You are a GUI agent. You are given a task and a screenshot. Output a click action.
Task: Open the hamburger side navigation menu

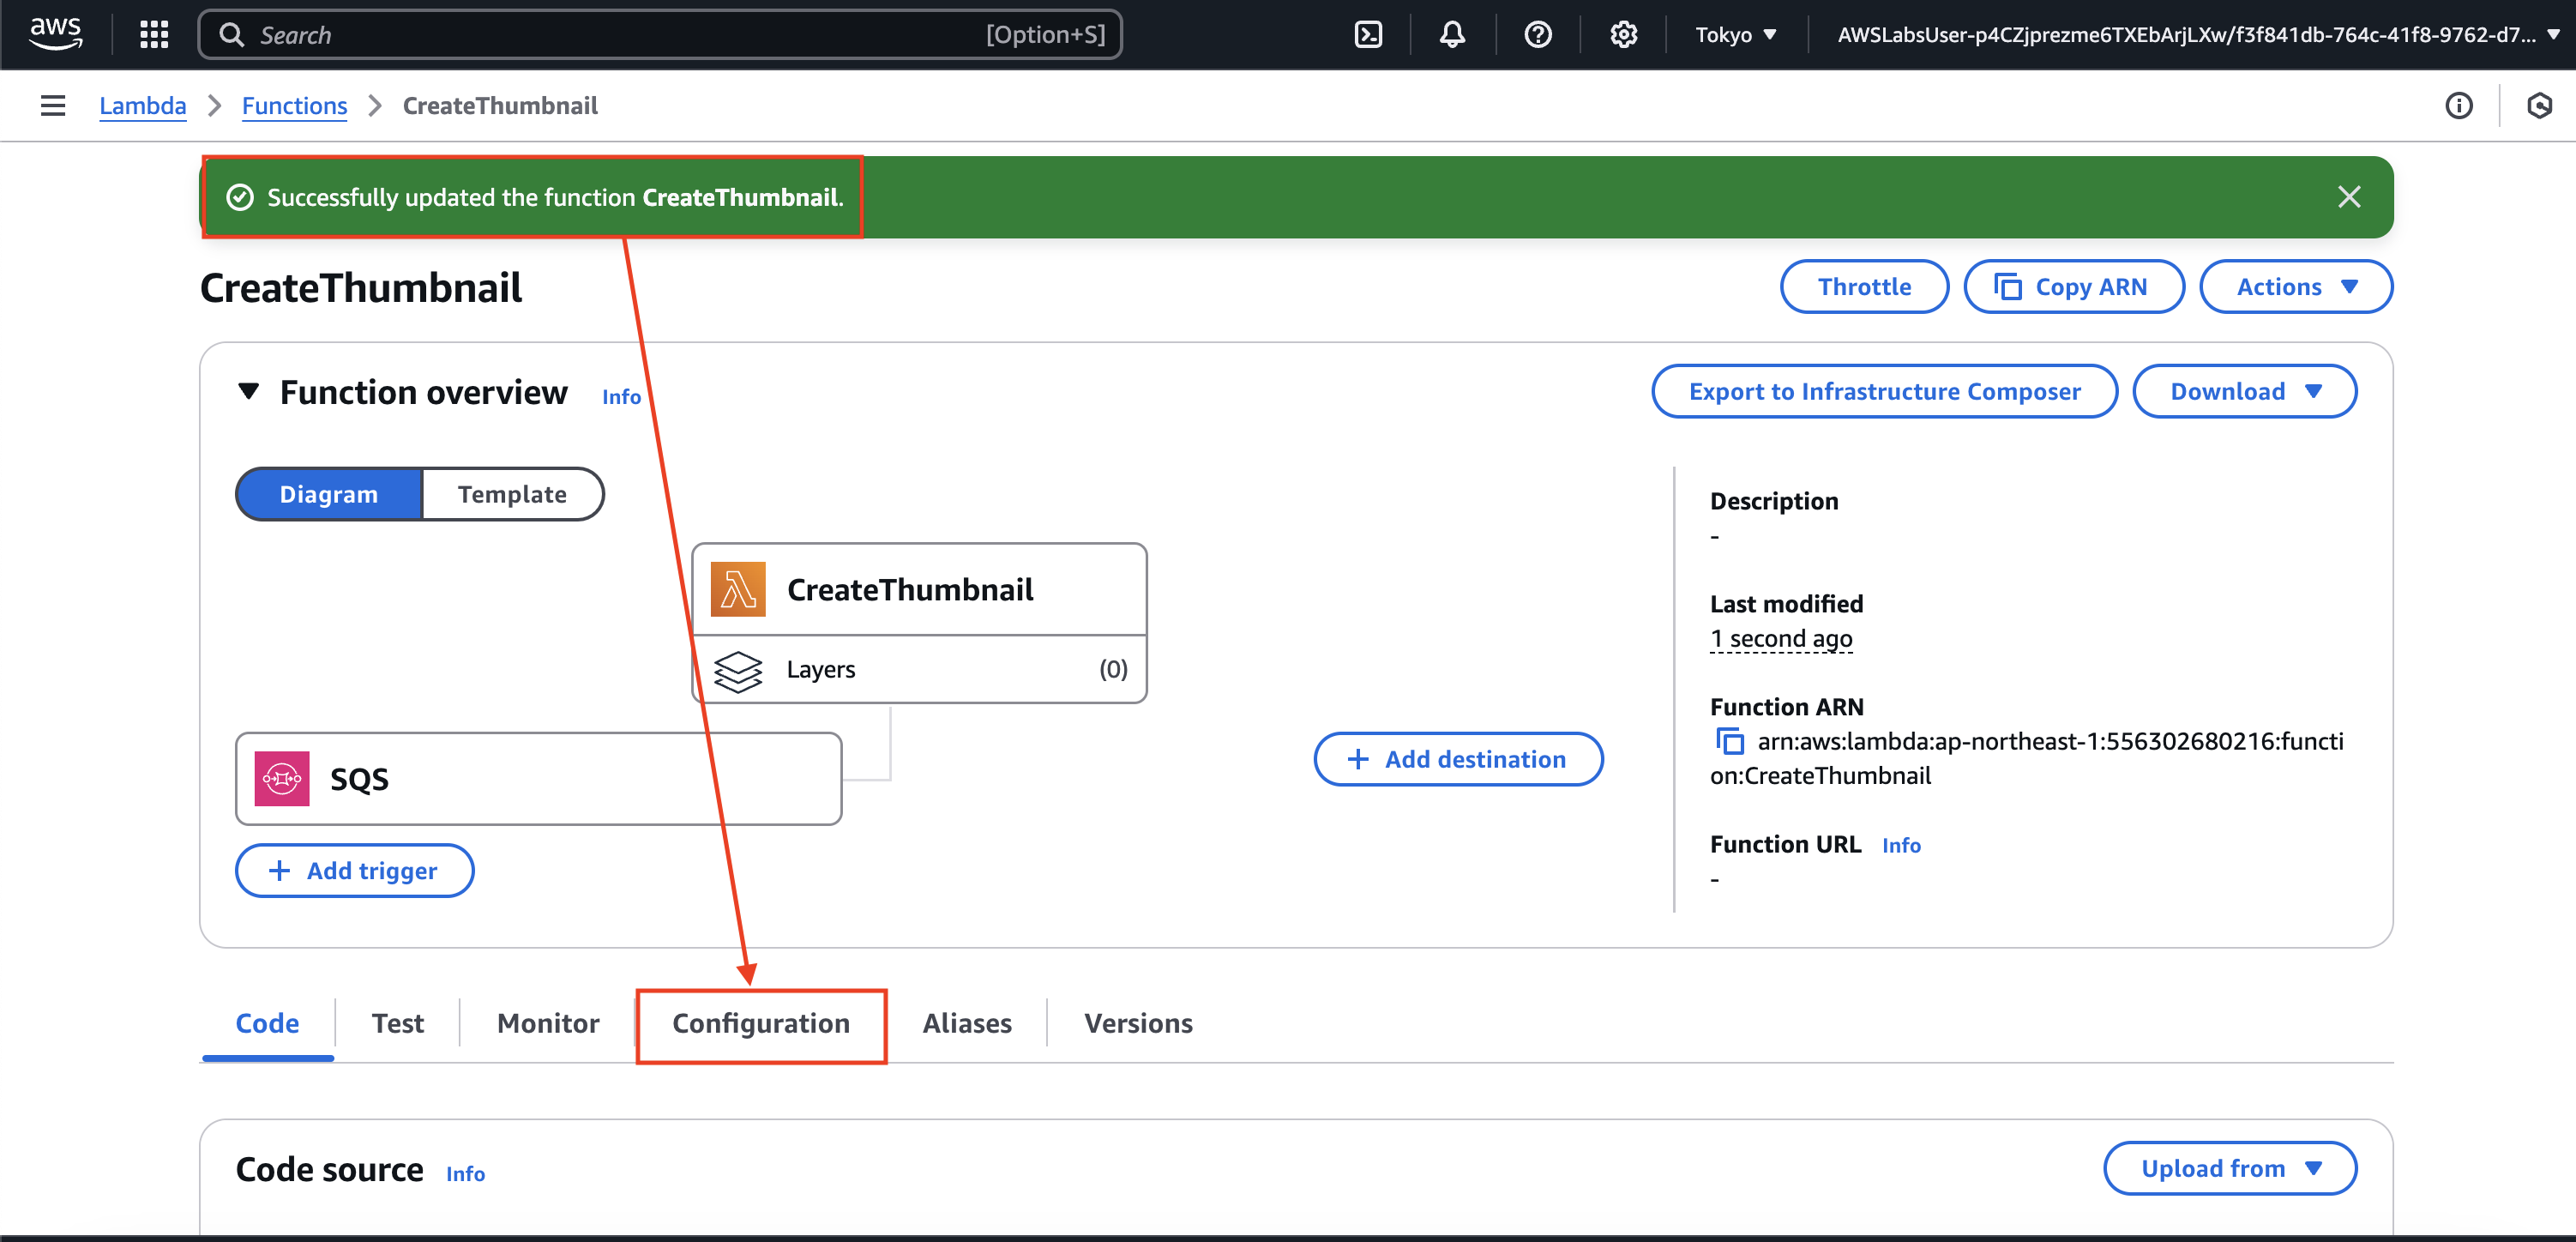53,105
